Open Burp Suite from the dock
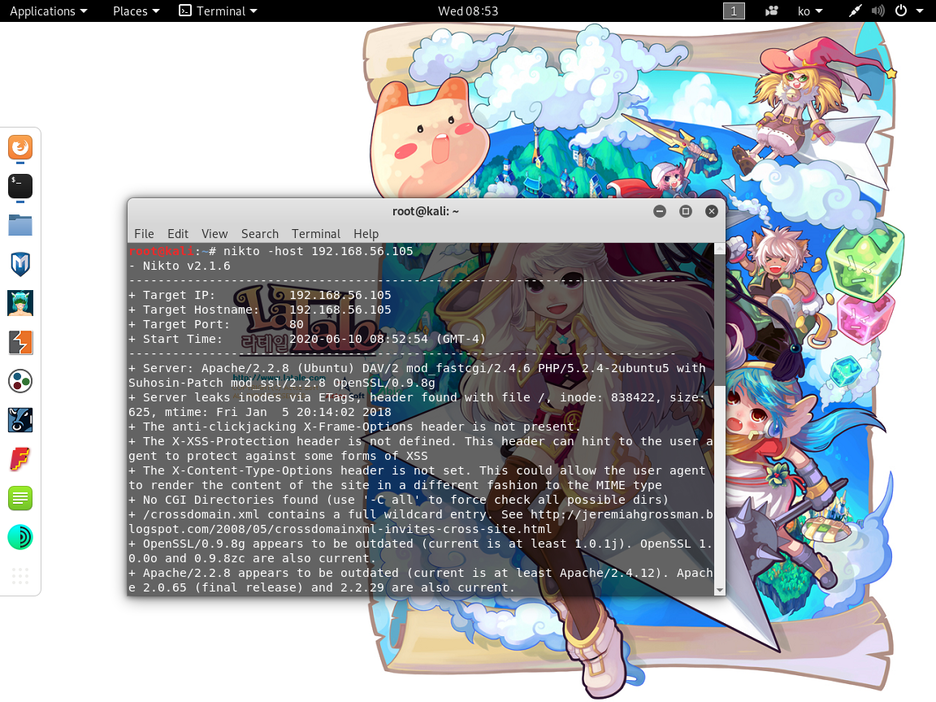 (x=20, y=343)
